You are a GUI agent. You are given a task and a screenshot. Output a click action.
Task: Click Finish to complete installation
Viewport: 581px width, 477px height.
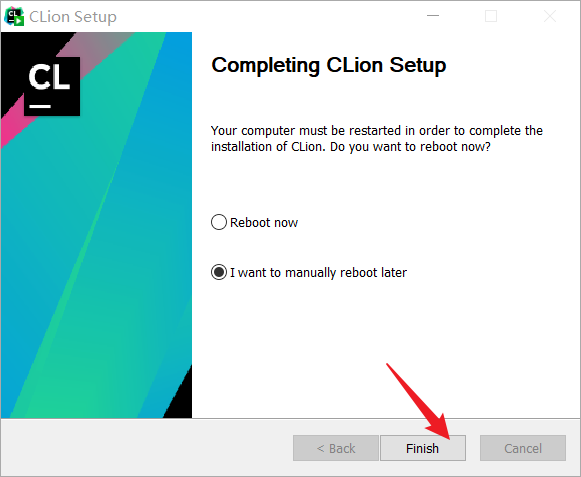coord(423,448)
